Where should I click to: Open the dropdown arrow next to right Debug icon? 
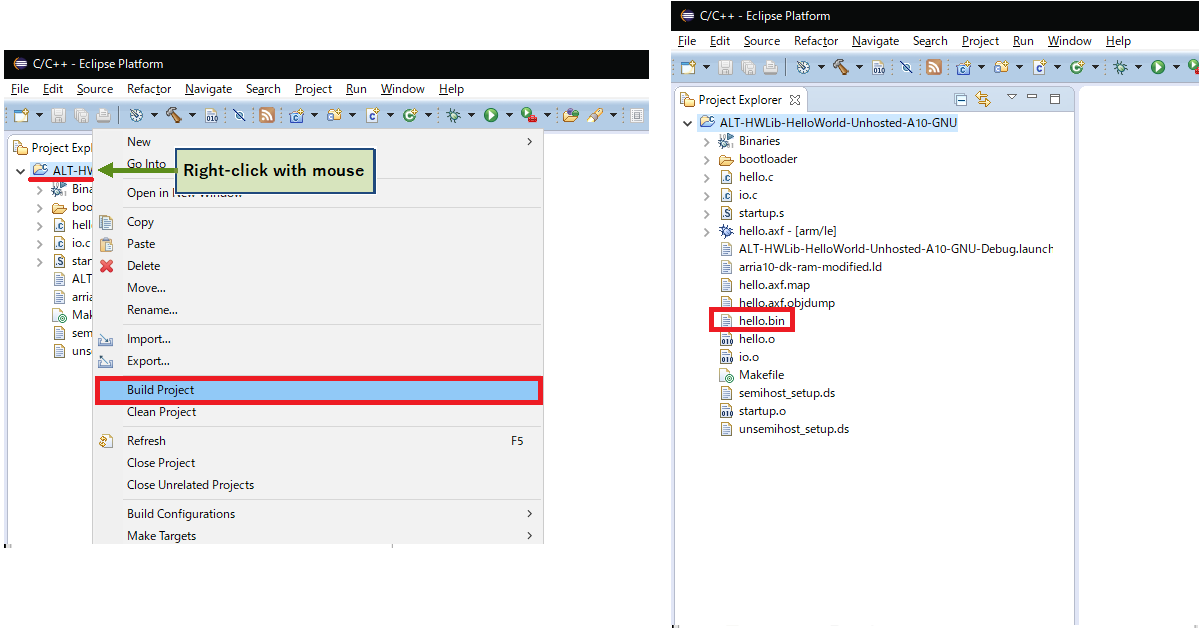(x=1139, y=67)
